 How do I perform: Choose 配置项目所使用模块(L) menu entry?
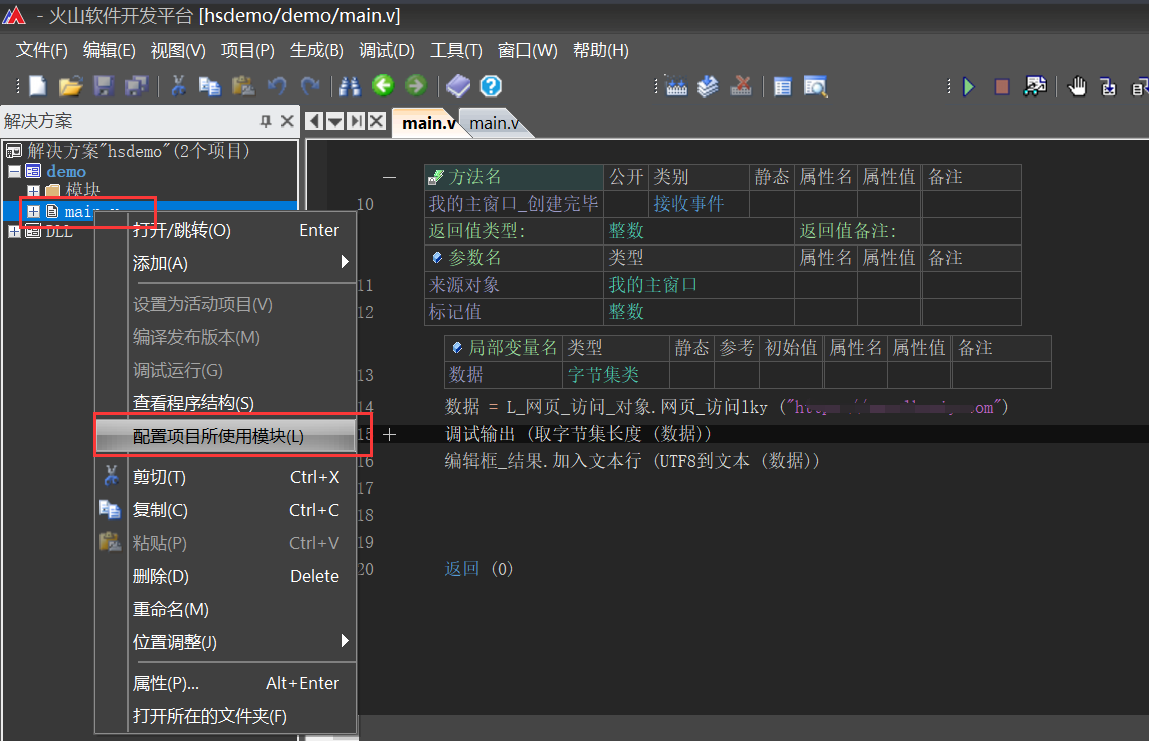point(226,436)
